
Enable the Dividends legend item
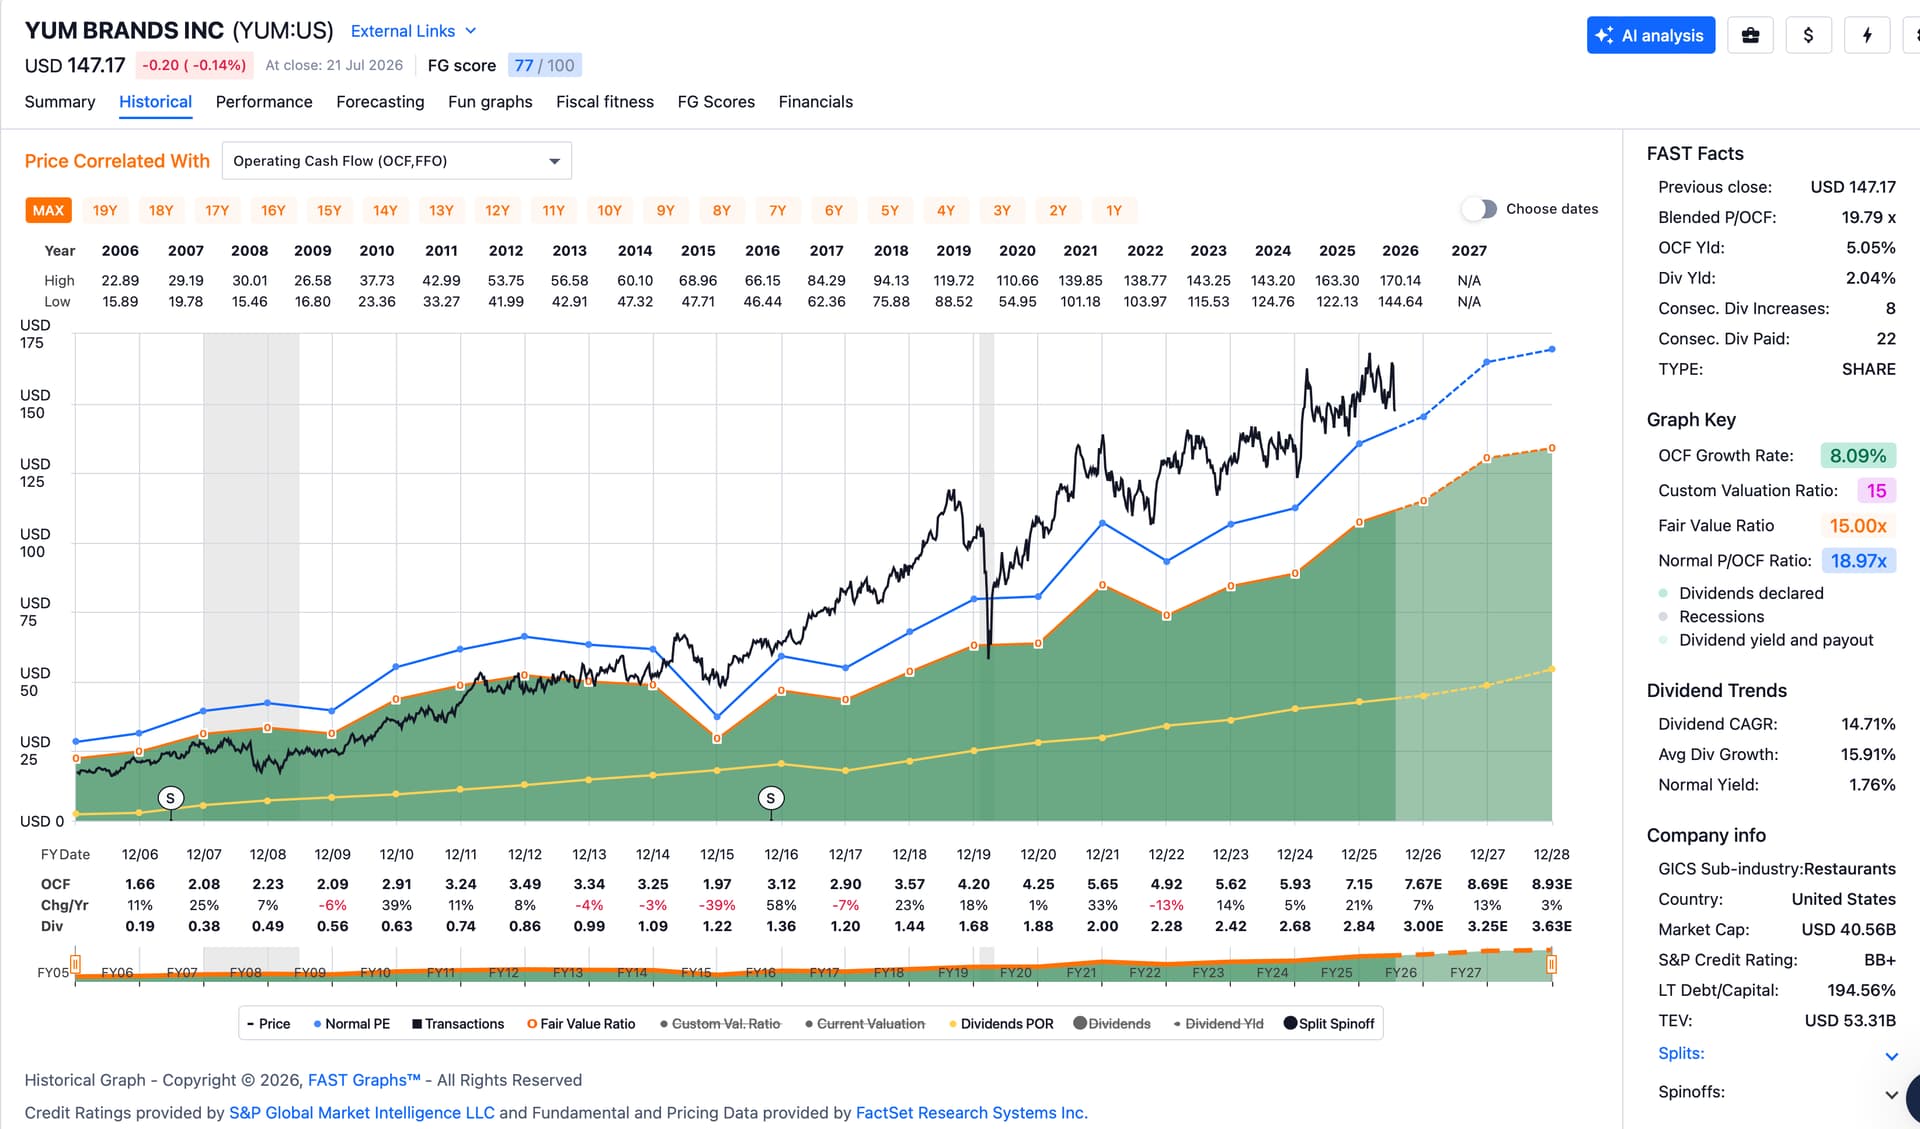point(1112,1024)
